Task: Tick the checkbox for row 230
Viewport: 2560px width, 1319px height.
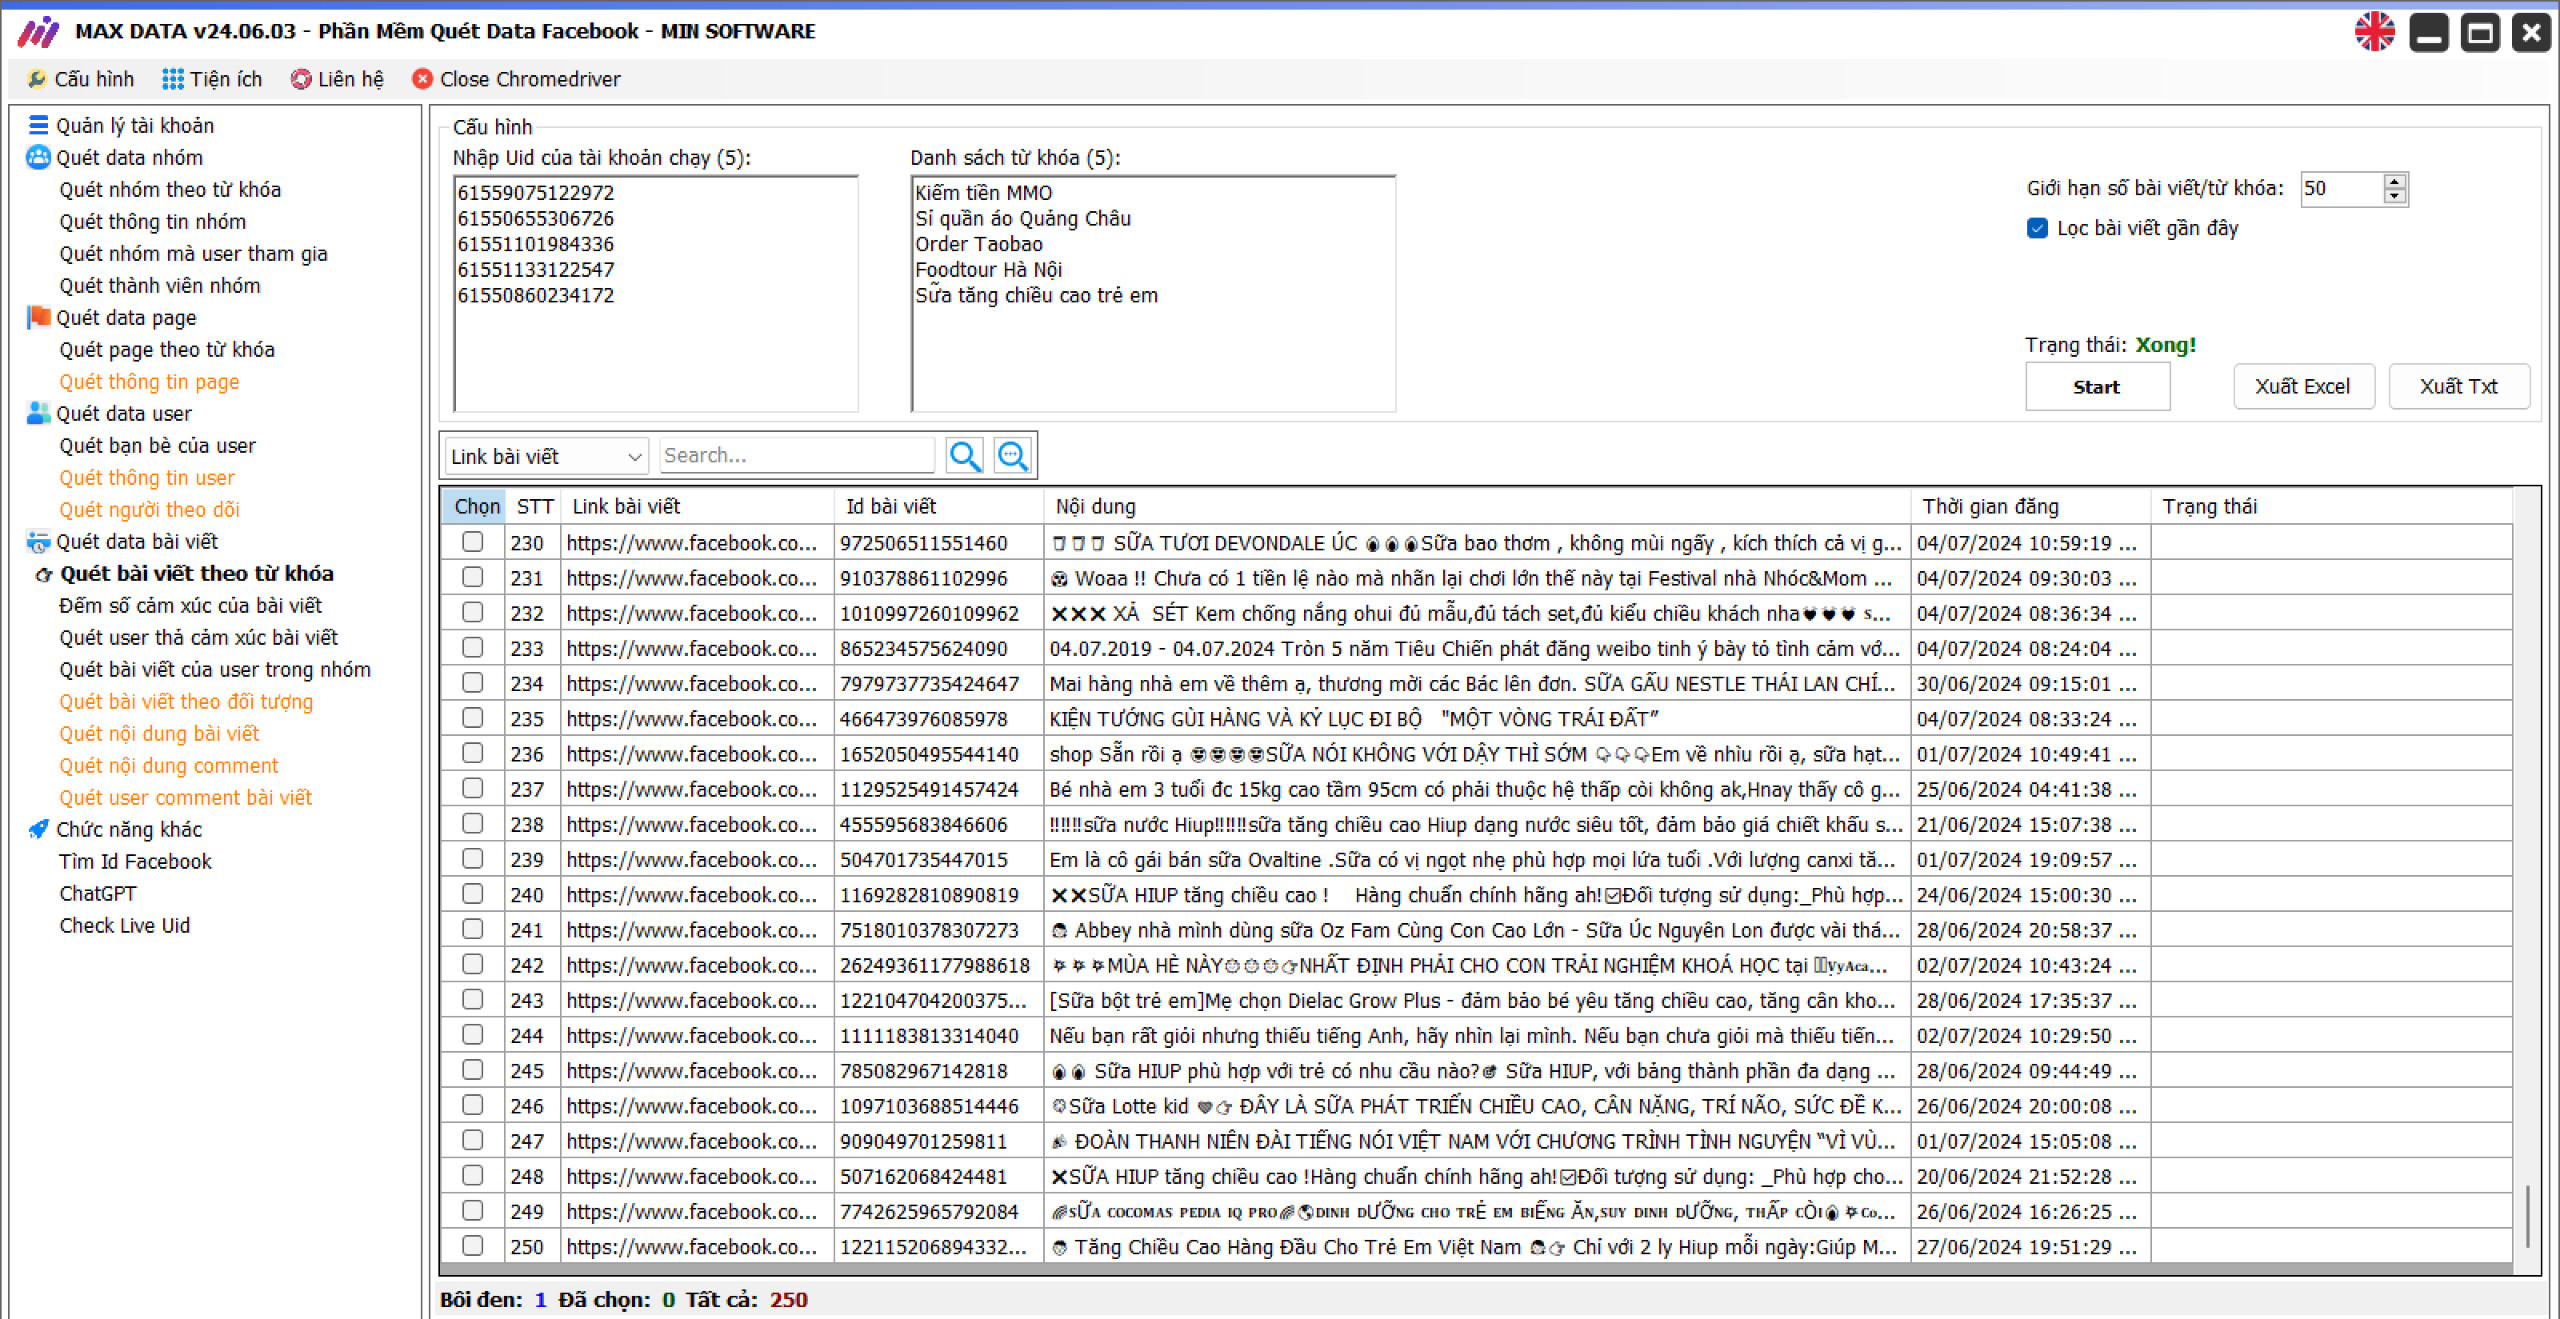Action: tap(473, 542)
